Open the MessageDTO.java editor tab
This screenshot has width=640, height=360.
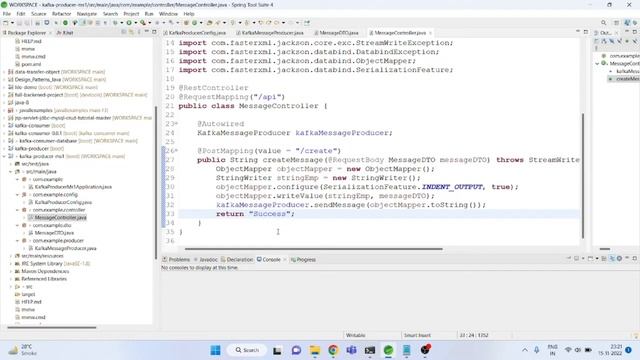[x=336, y=33]
